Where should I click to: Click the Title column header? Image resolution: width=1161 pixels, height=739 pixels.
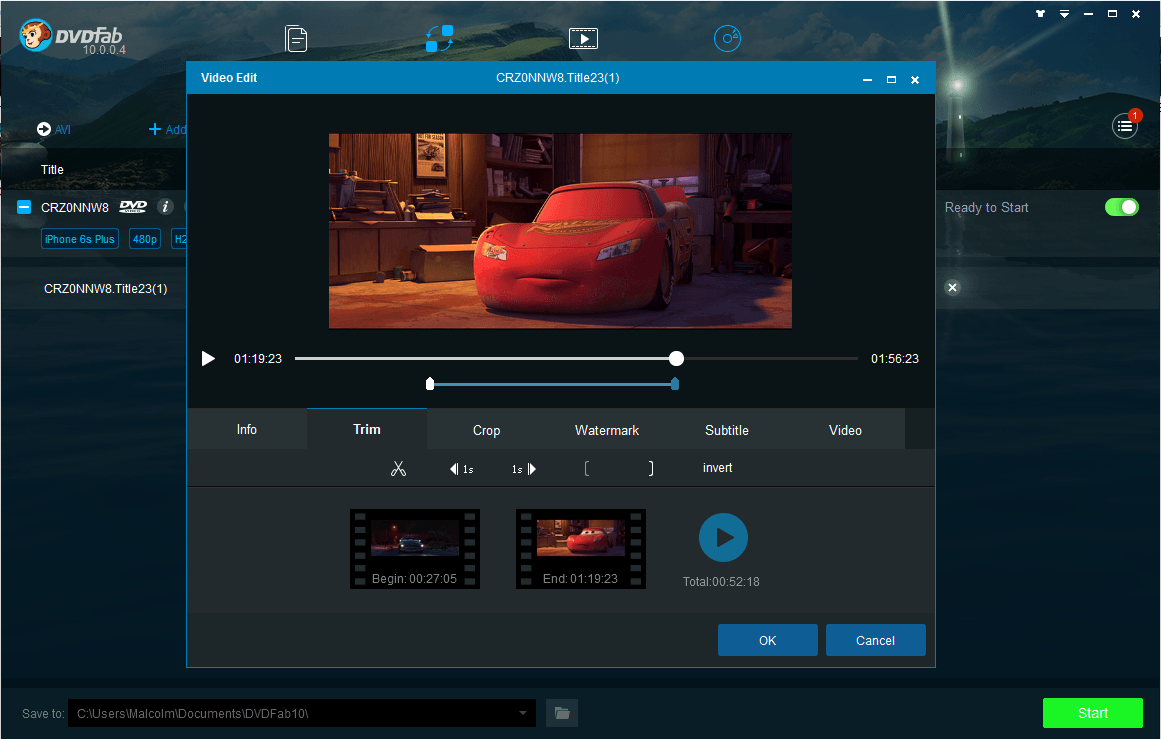52,170
